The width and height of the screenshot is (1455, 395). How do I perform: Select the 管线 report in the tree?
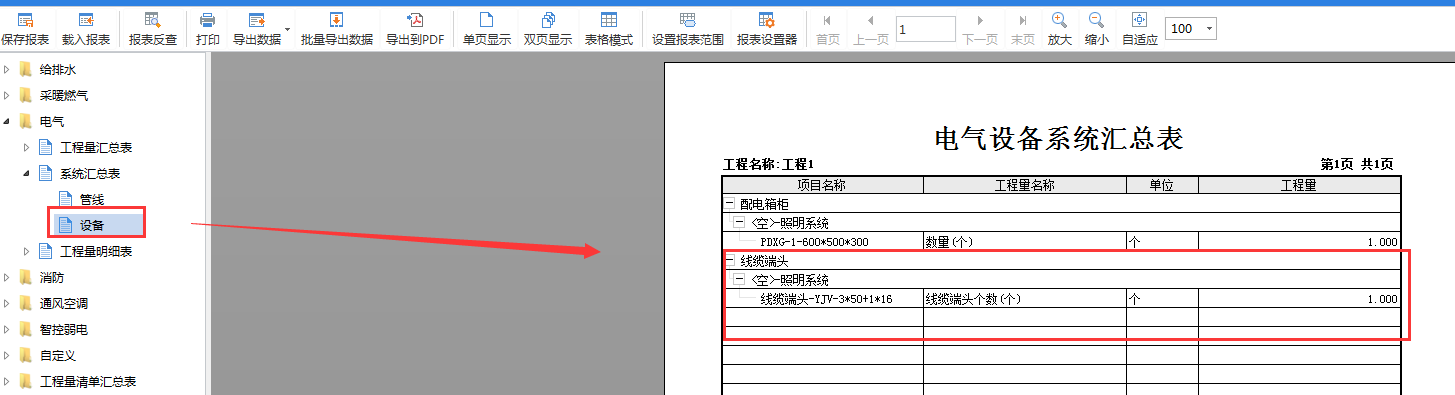point(92,200)
